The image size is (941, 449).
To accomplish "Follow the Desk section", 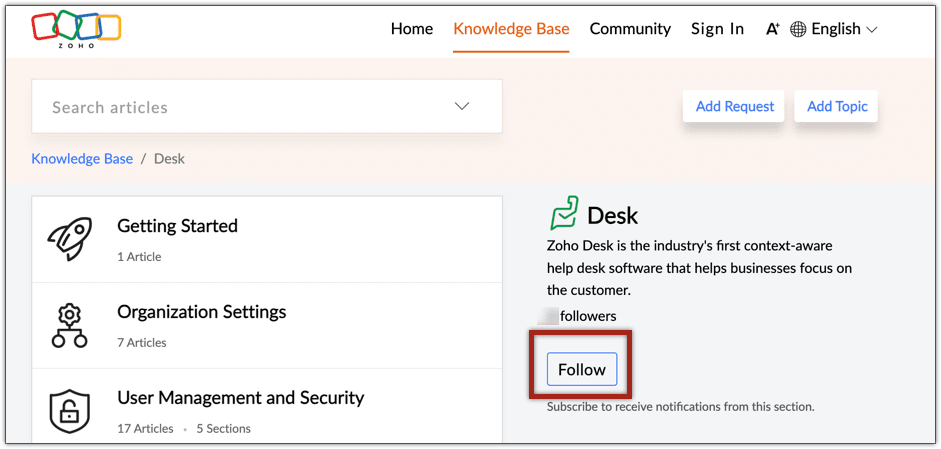I will pos(582,369).
